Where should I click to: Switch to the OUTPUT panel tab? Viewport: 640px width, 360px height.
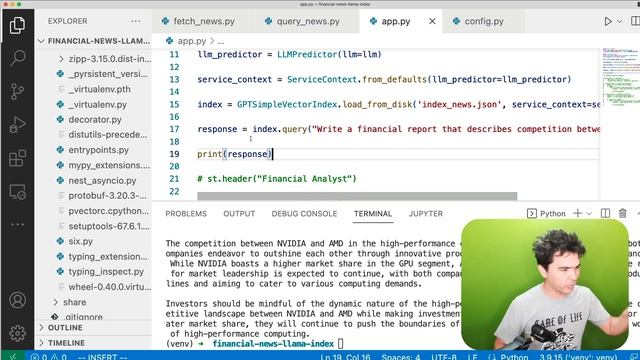pos(239,213)
